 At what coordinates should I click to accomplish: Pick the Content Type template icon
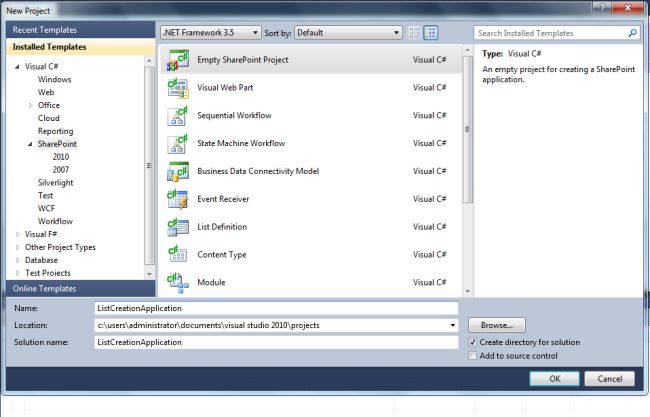[178, 255]
